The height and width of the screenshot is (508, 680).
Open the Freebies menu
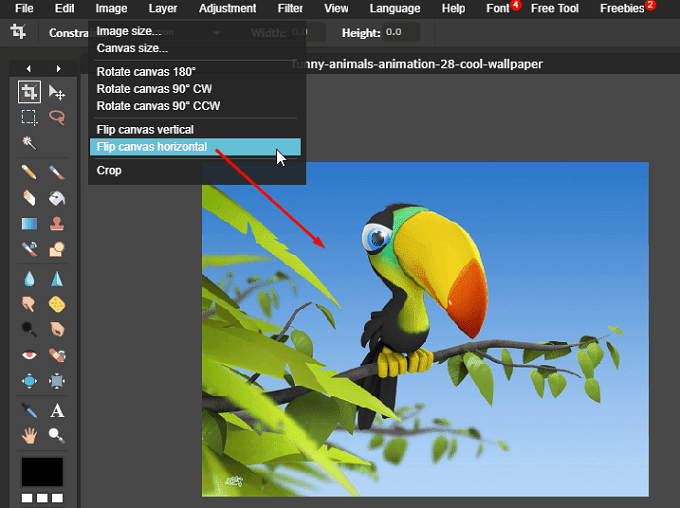click(x=622, y=8)
